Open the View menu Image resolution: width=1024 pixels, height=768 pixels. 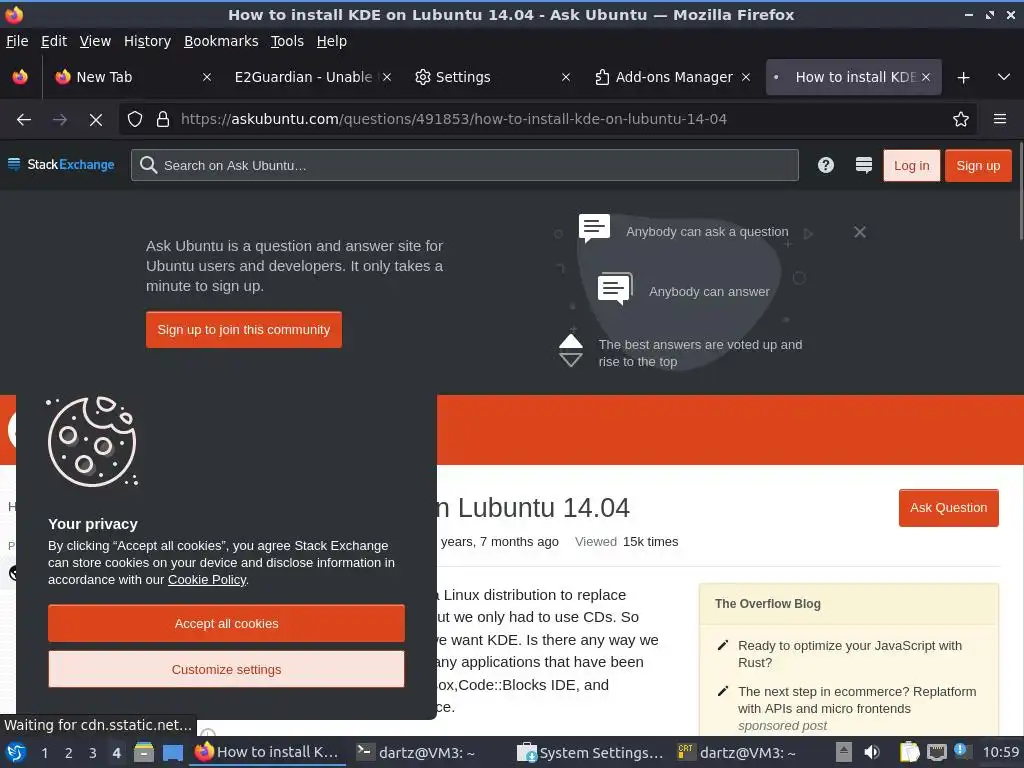[x=95, y=41]
